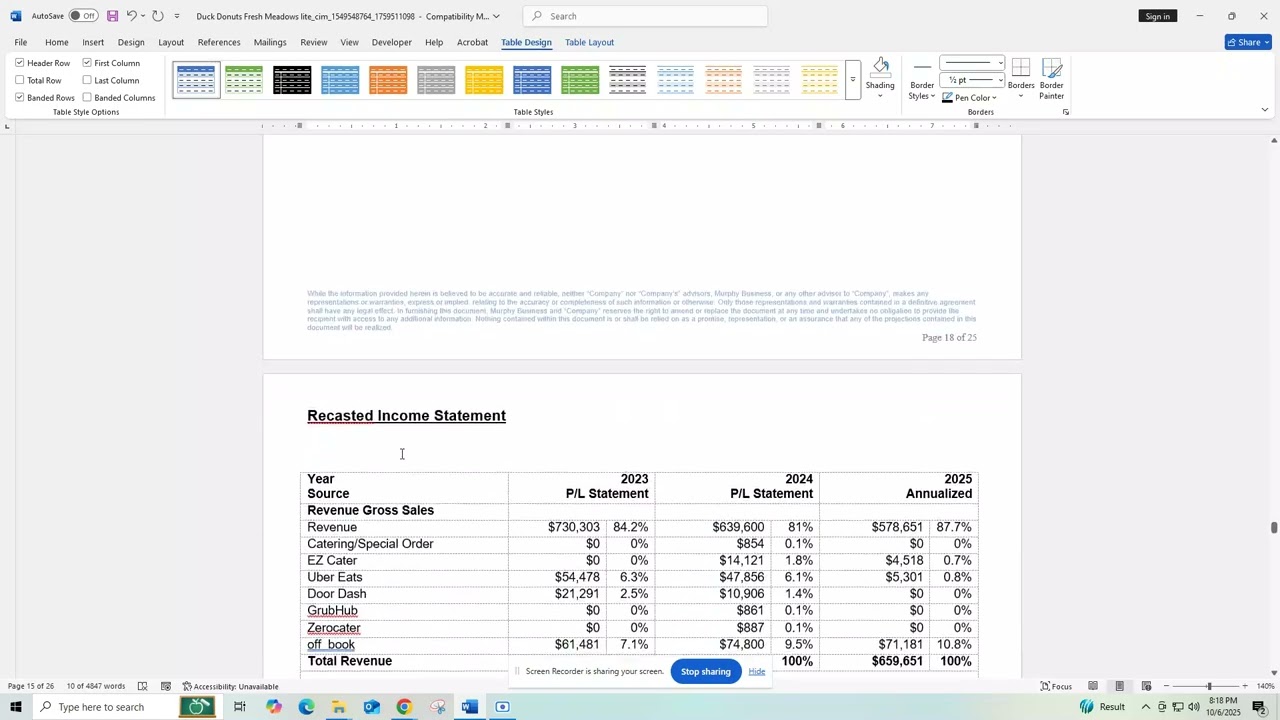The height and width of the screenshot is (720, 1280).
Task: Apply the black table style thumbnail
Action: coord(292,80)
